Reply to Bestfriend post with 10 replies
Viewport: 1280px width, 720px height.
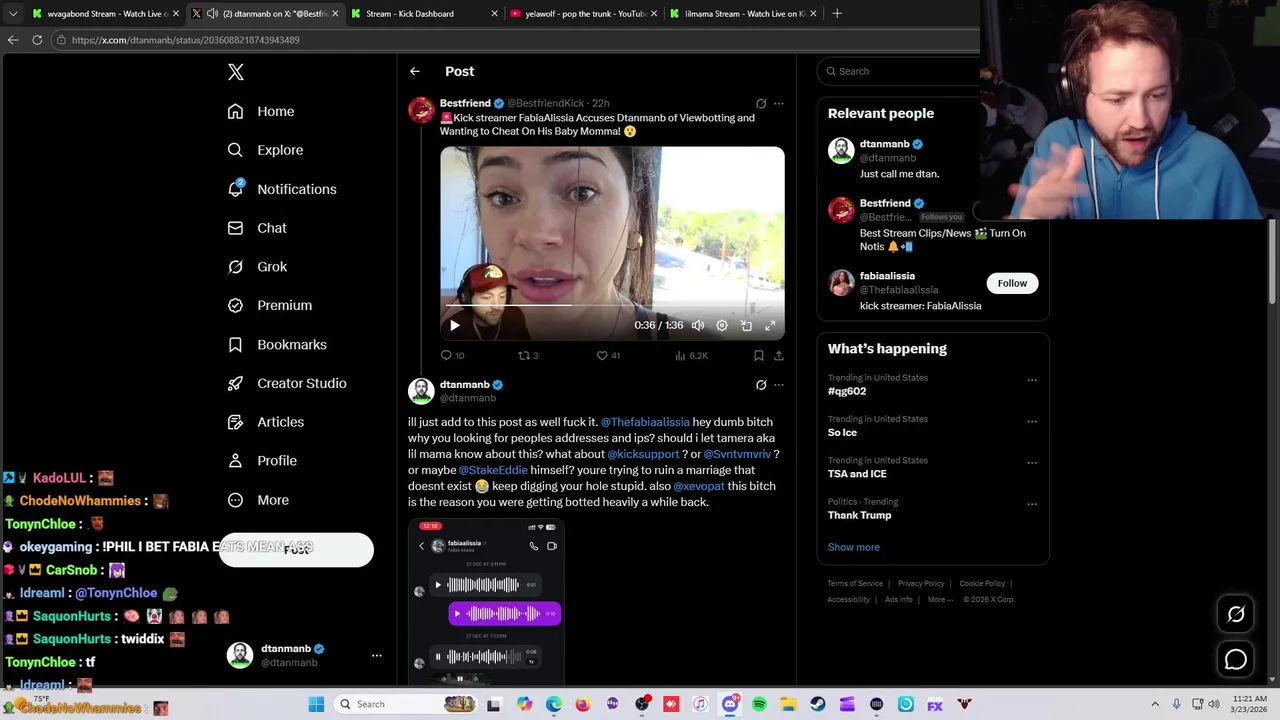[452, 355]
